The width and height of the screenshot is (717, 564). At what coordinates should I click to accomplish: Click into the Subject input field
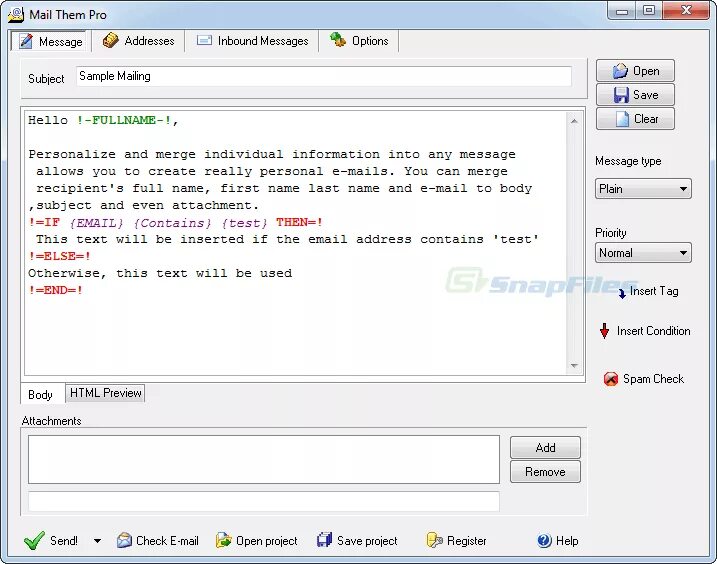(324, 76)
